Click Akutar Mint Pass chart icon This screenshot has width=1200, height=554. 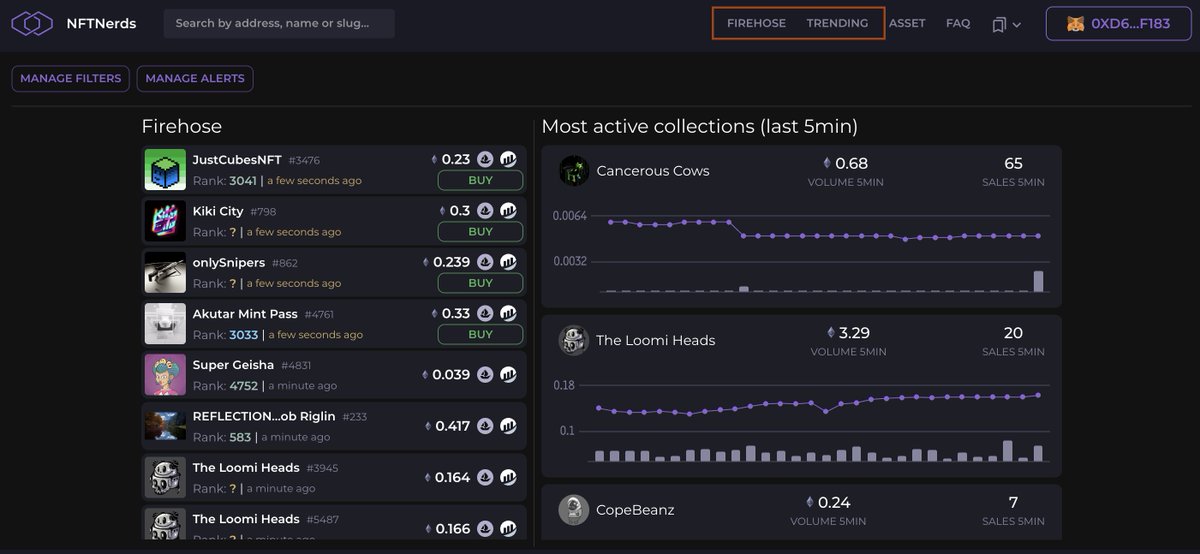(508, 314)
